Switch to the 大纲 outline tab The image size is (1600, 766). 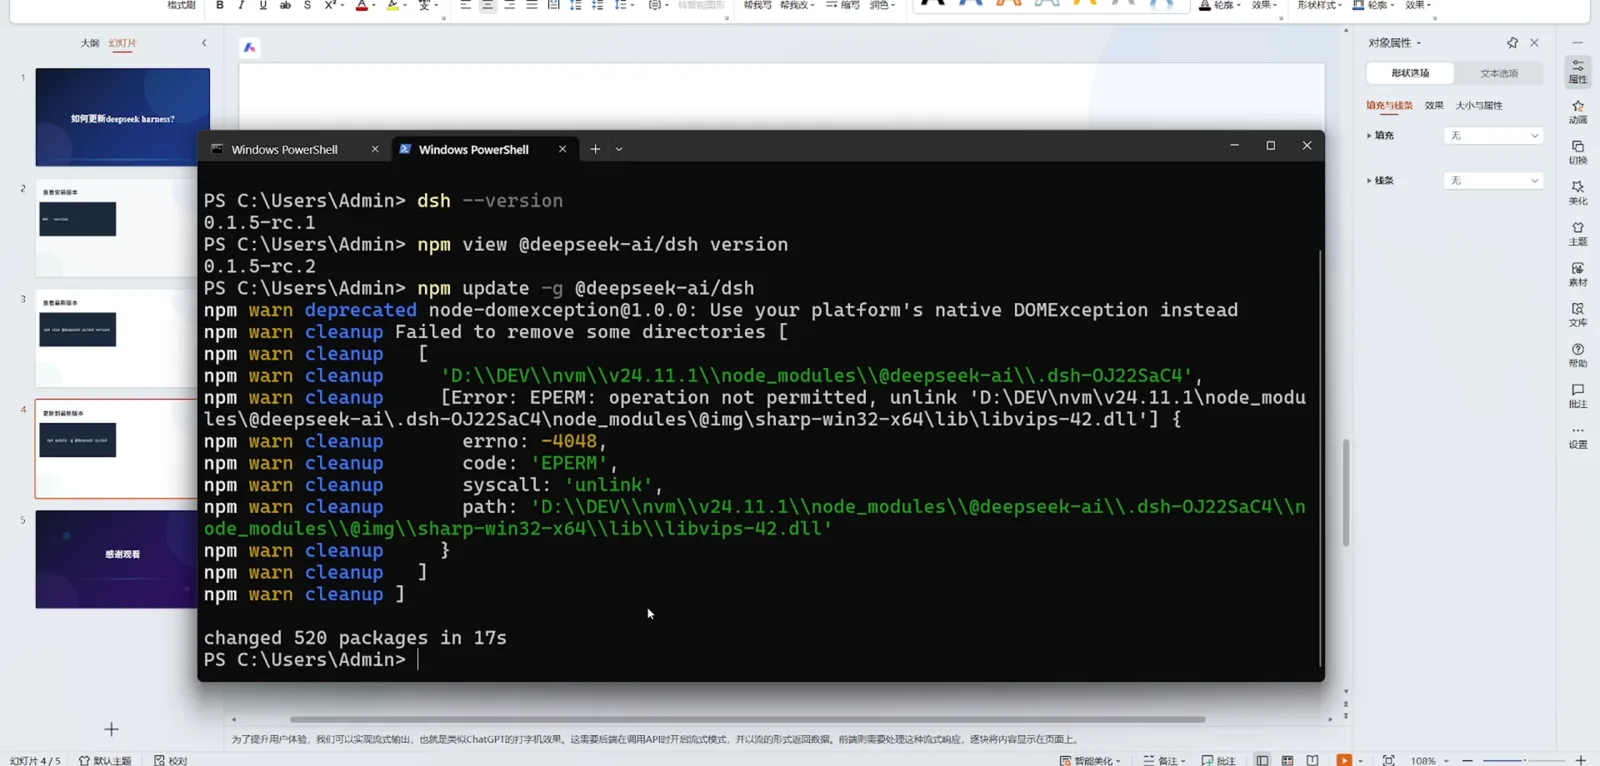point(89,43)
